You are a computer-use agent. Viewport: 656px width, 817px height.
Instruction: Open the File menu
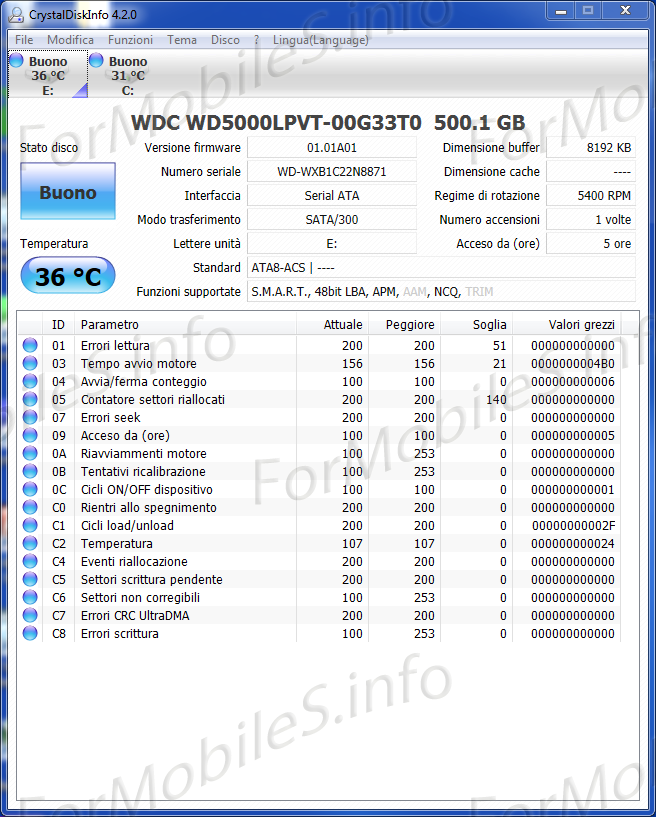pyautogui.click(x=24, y=40)
